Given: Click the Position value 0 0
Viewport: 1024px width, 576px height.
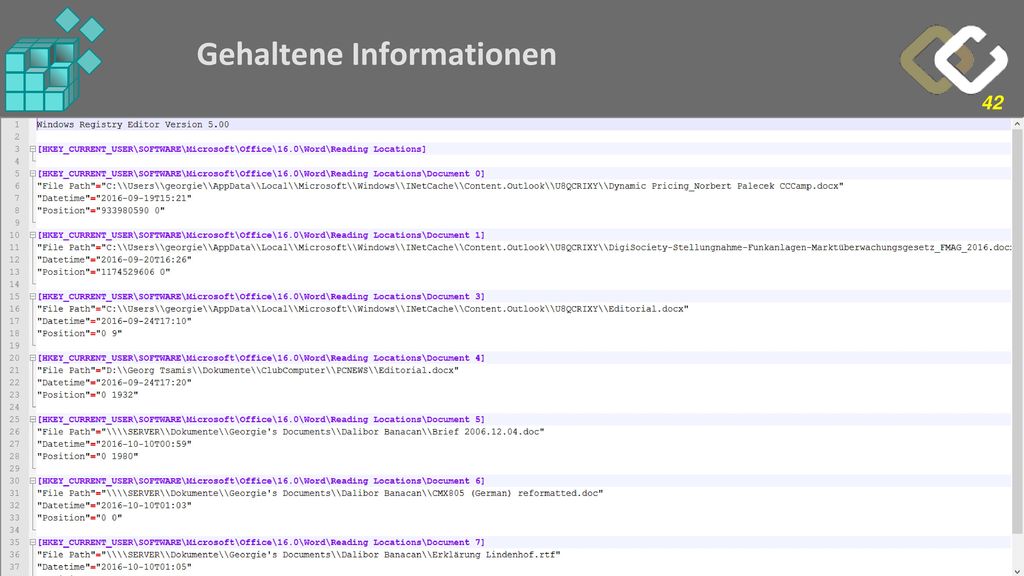Looking at the screenshot, I should [x=109, y=518].
